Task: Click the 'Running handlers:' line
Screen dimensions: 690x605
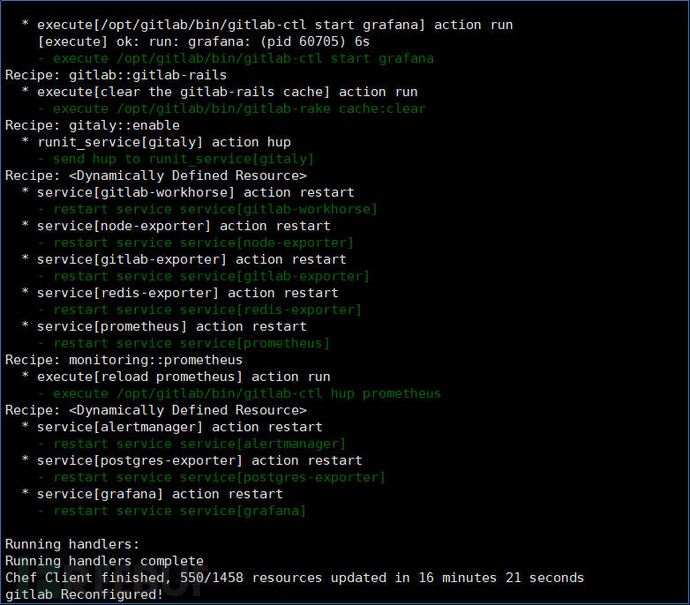Action: pos(72,544)
